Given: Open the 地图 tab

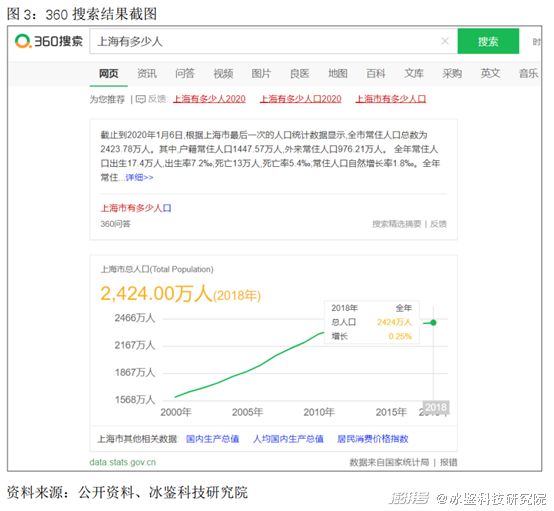Looking at the screenshot, I should pos(337,74).
